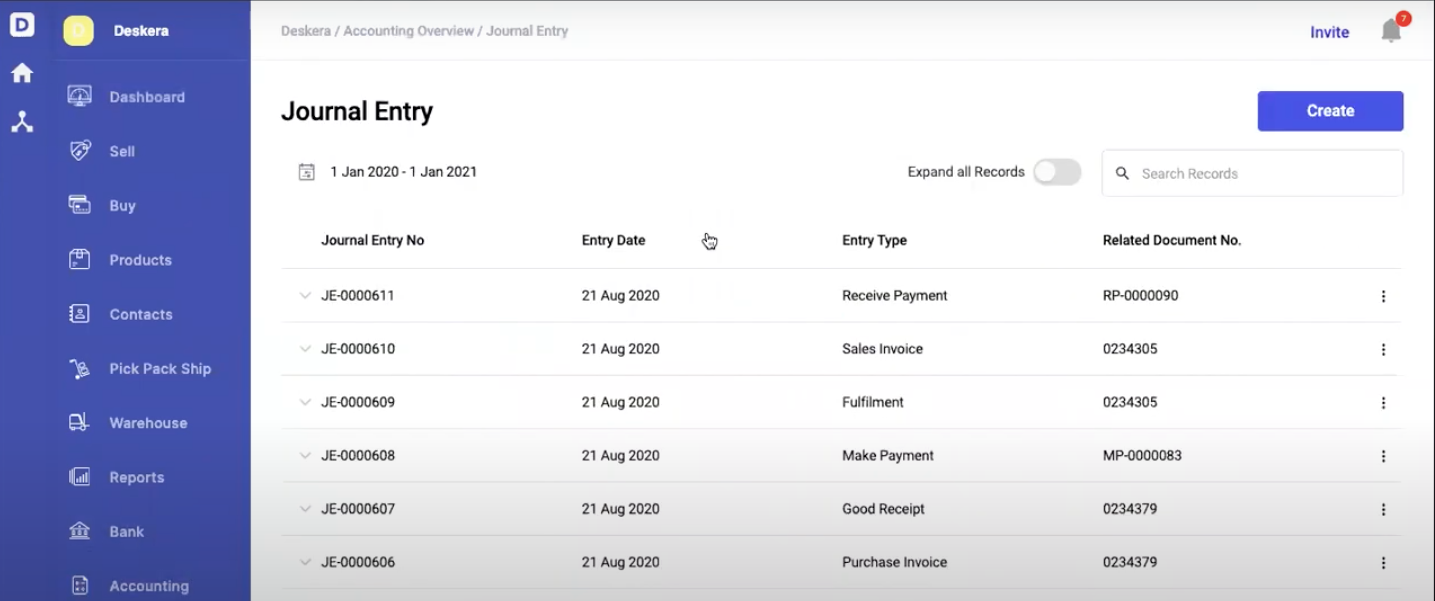Viewport: 1435px width, 601px height.
Task: Expand journal entry JE-0000609 row
Action: (305, 402)
